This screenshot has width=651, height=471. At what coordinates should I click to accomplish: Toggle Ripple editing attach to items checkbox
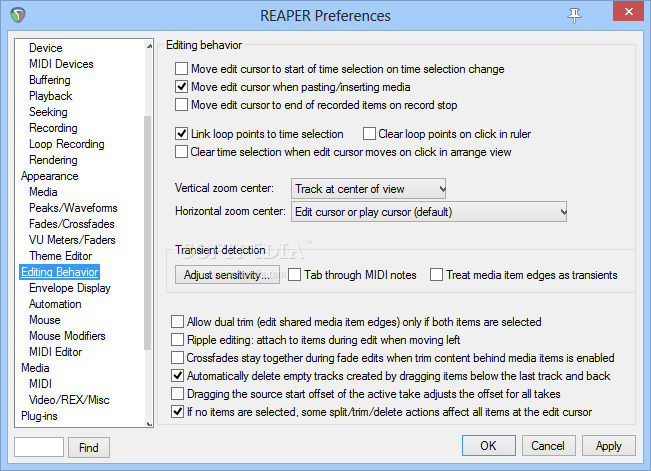[x=177, y=339]
